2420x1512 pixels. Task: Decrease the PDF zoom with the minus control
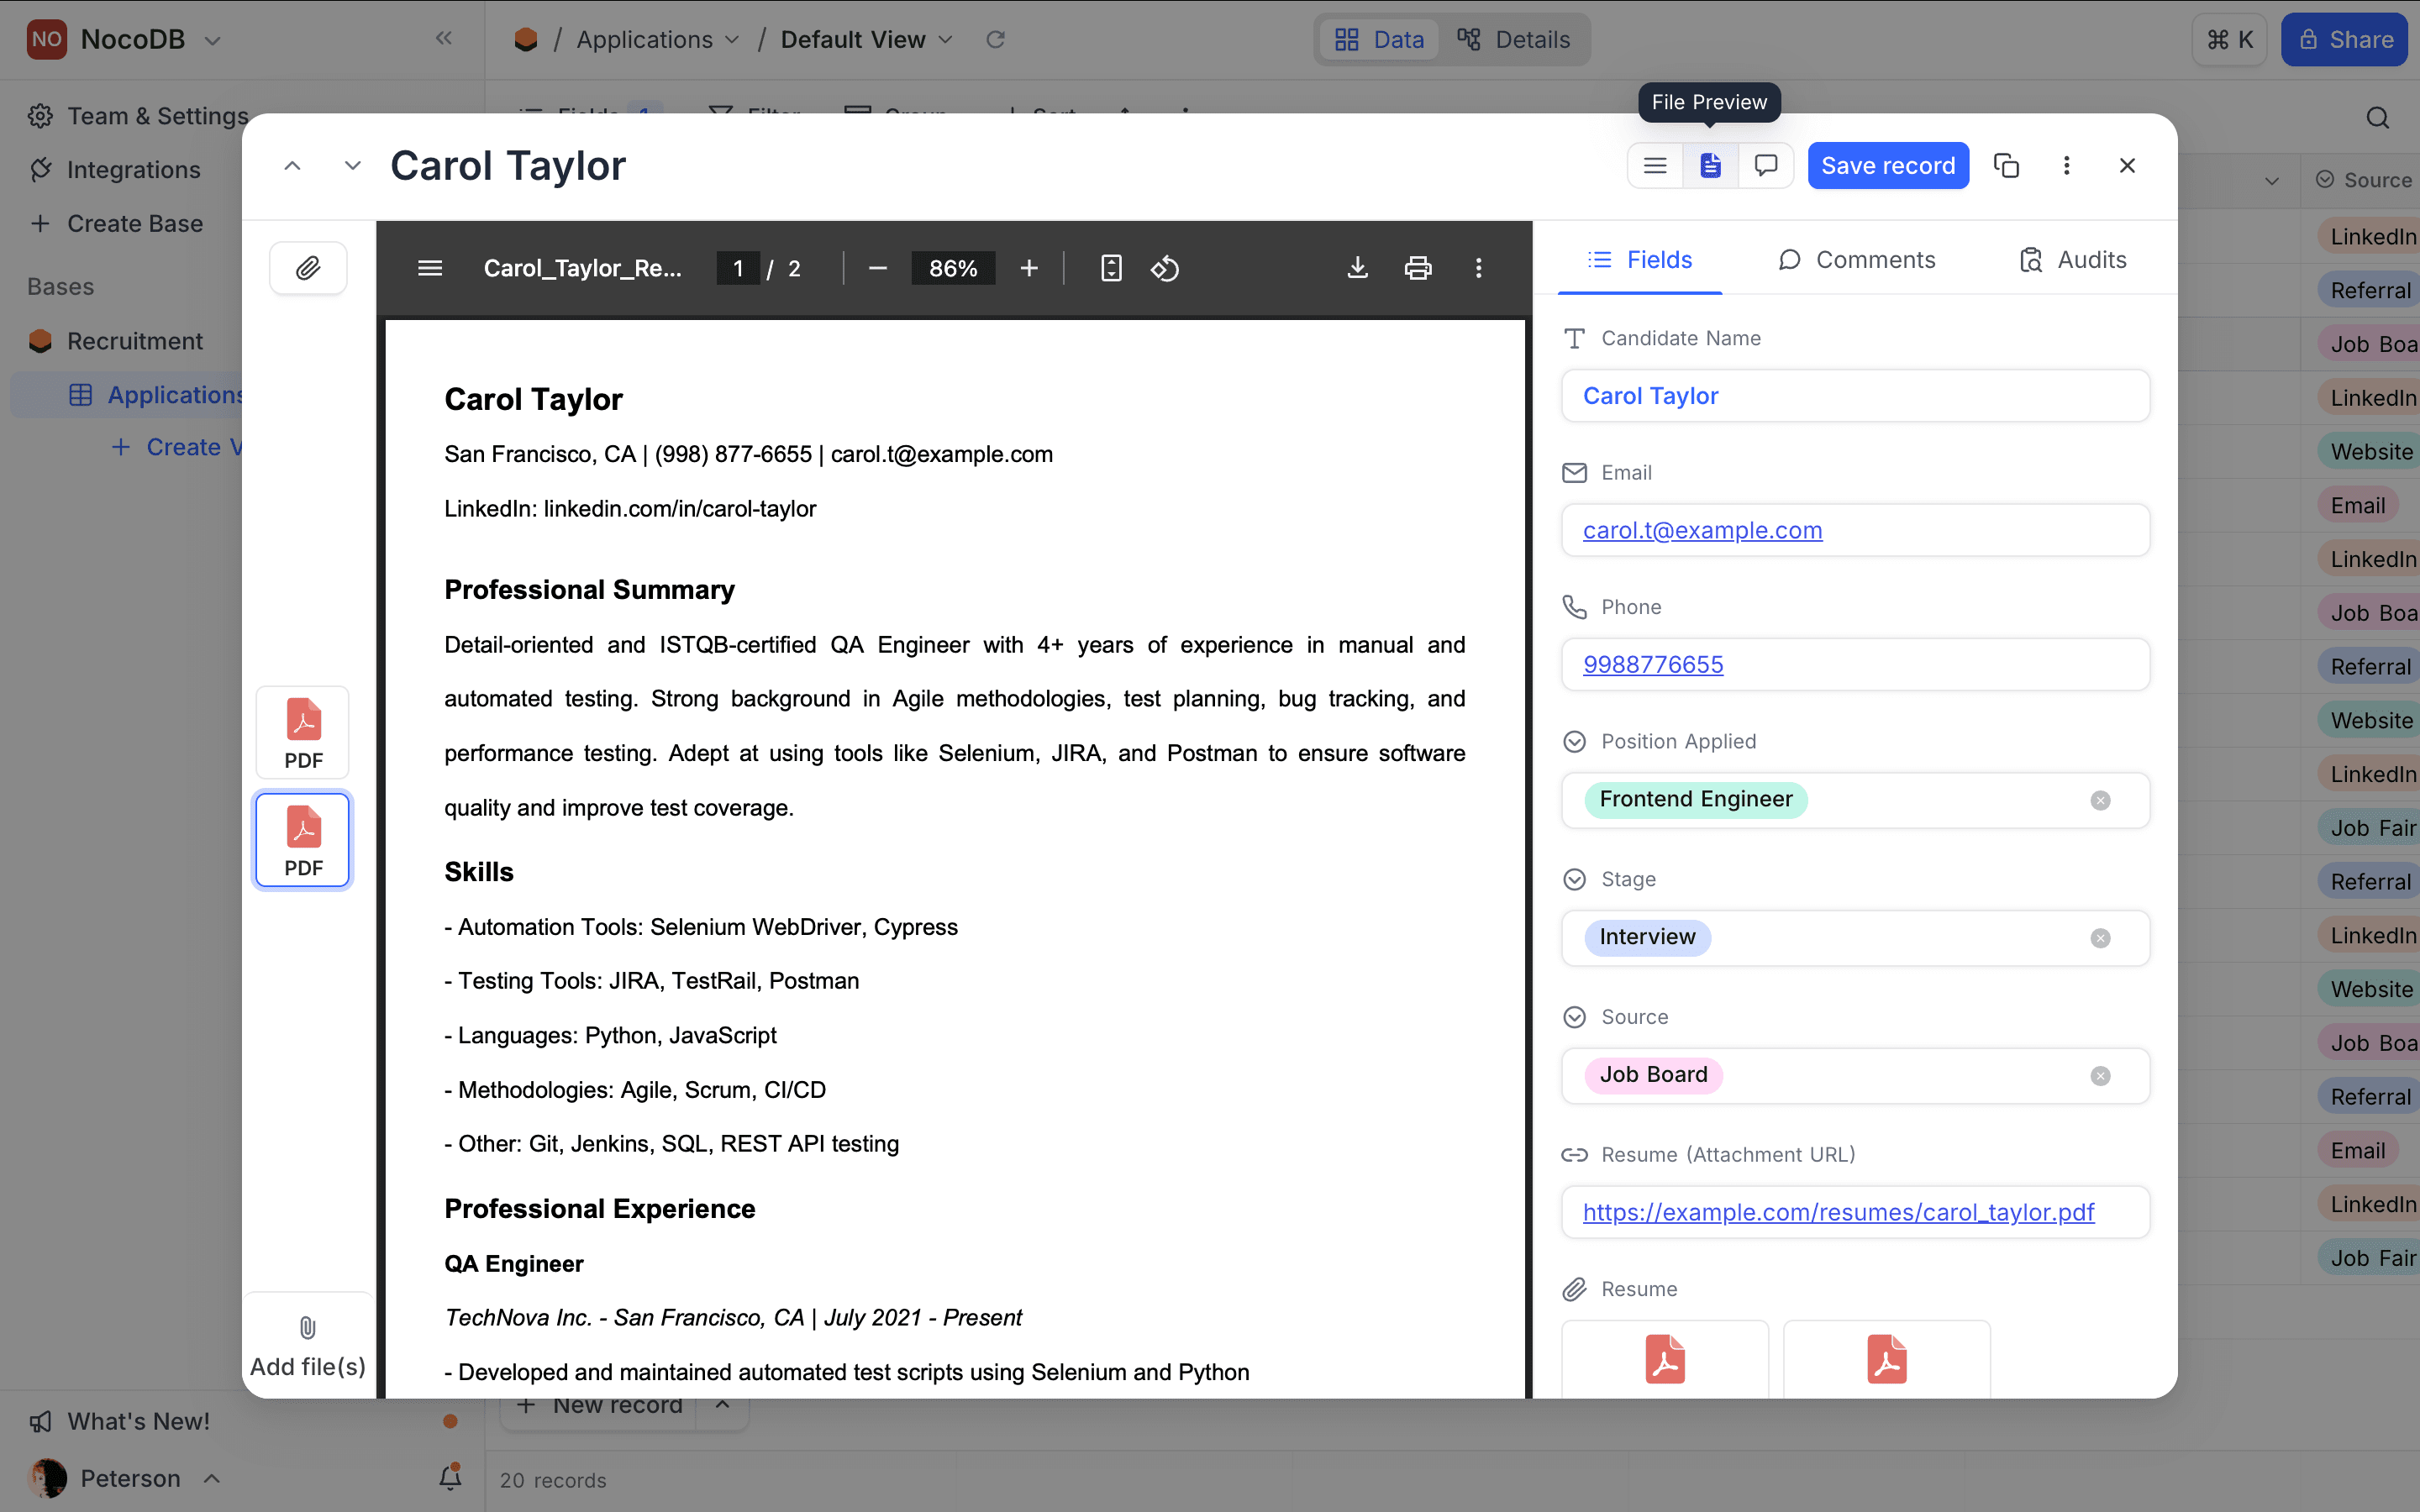[x=877, y=268]
